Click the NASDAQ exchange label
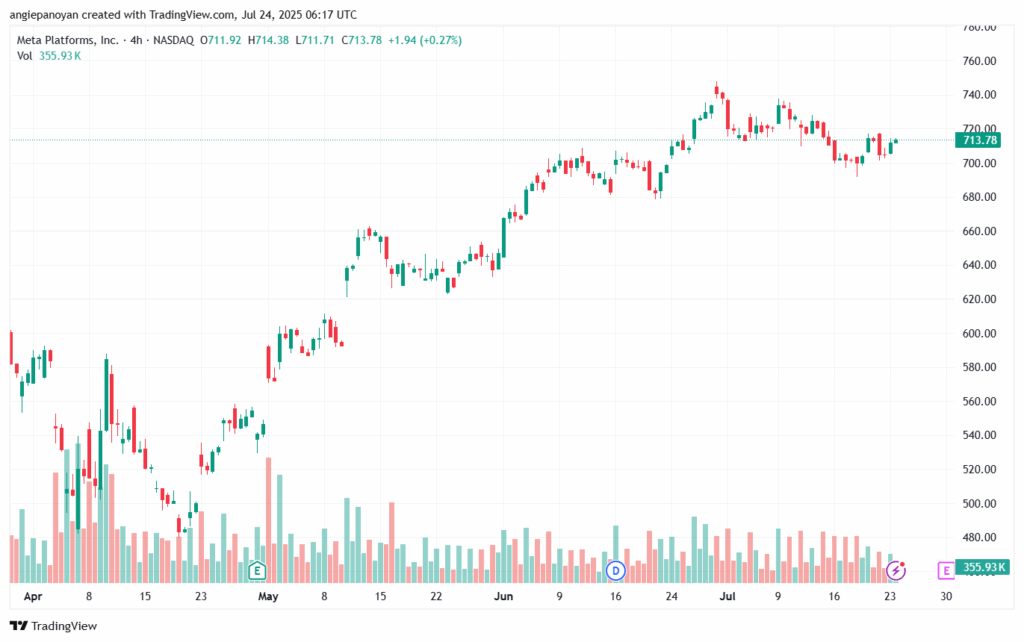The height and width of the screenshot is (642, 1024). (173, 40)
